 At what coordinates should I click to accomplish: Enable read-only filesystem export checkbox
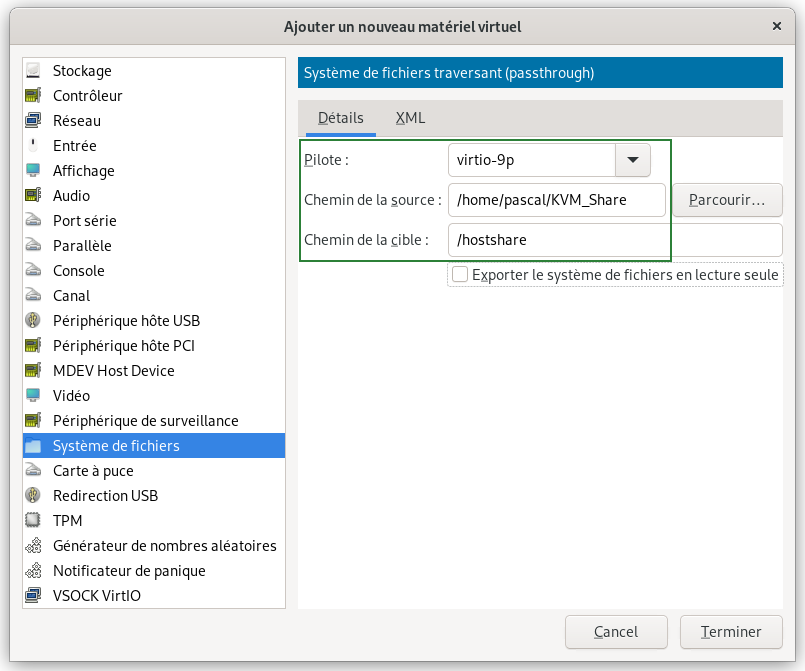[459, 275]
